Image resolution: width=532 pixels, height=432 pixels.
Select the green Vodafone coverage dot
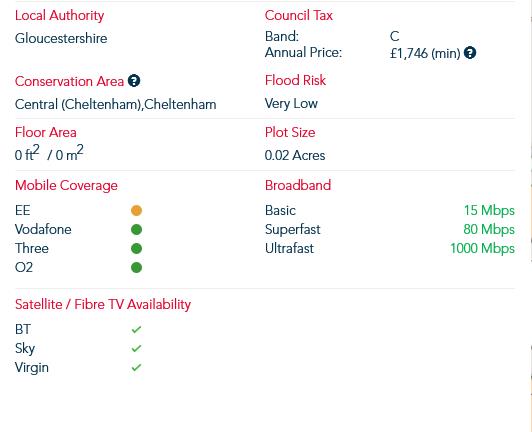[x=136, y=229]
